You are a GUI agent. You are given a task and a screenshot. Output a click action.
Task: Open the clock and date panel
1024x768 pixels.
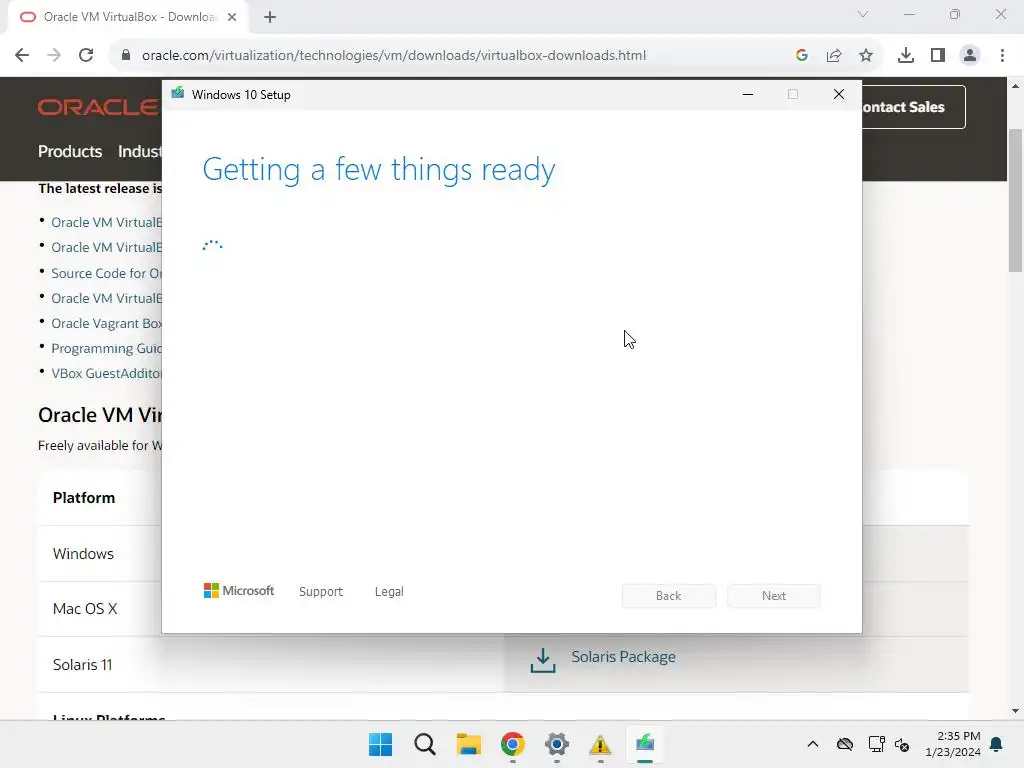[x=953, y=744]
